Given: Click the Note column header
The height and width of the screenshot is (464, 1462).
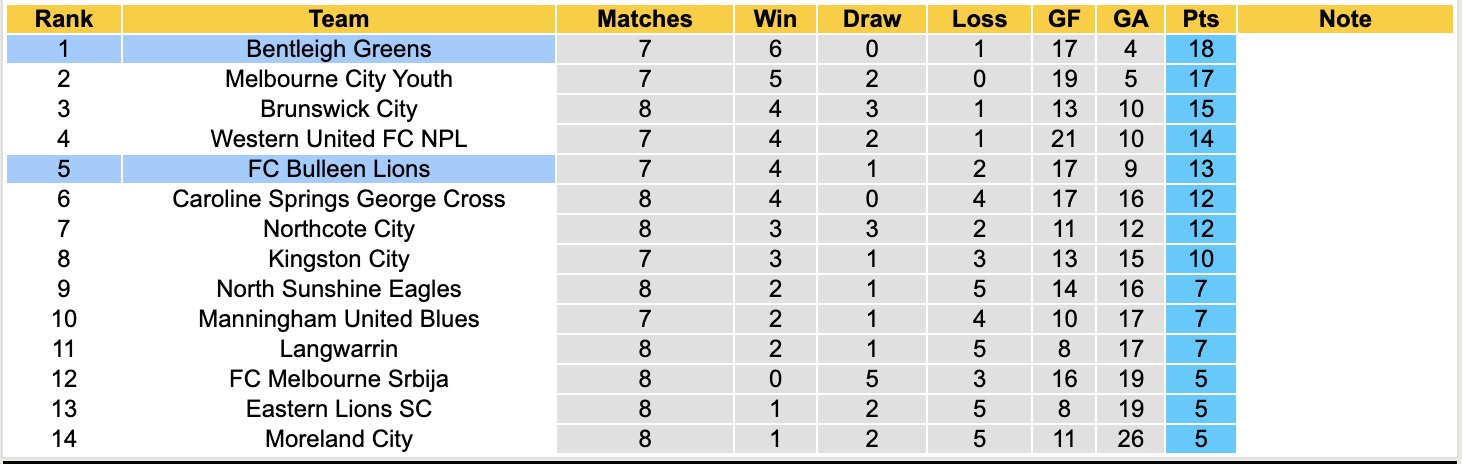Looking at the screenshot, I should click(1345, 19).
